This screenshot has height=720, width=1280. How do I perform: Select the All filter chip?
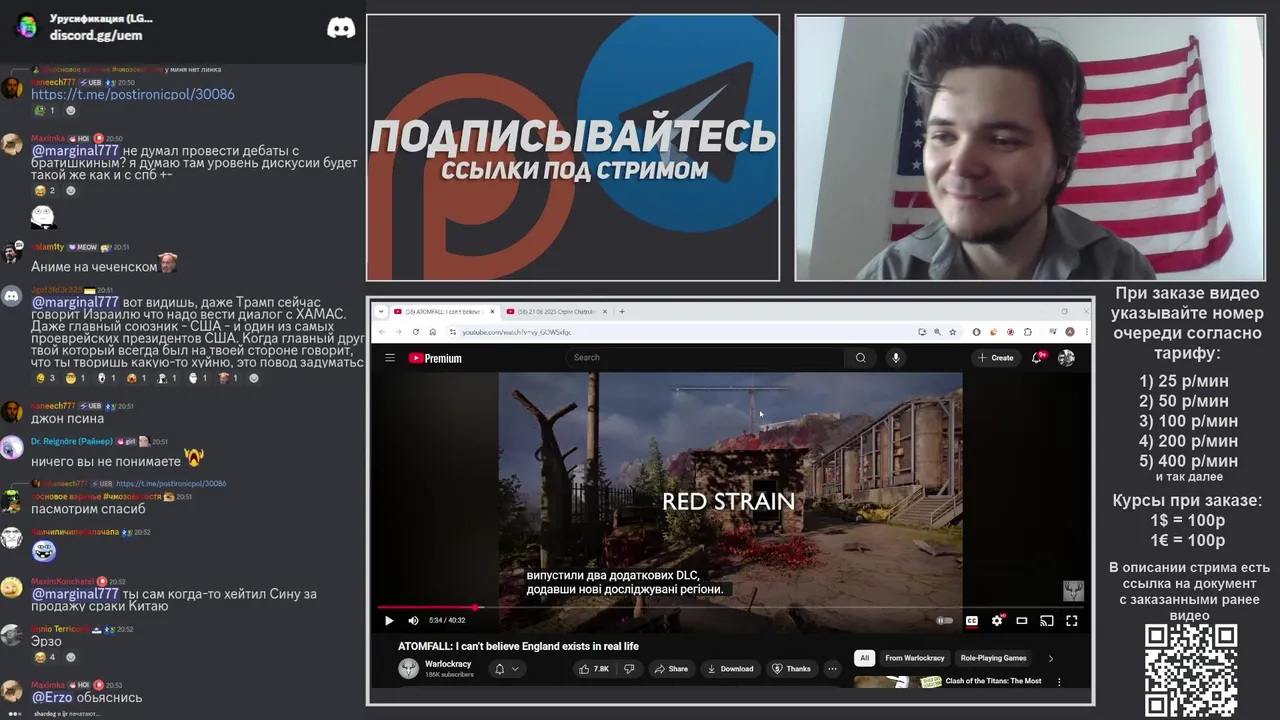(865, 658)
